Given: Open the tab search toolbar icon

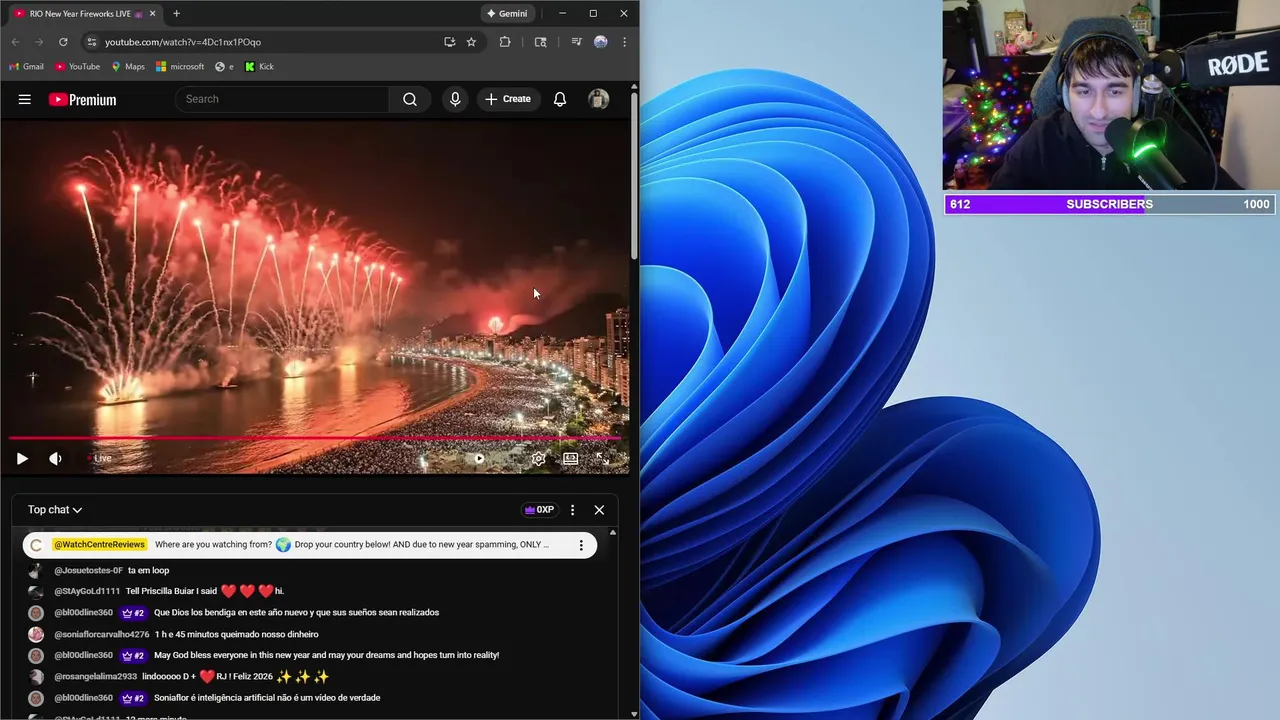Looking at the screenshot, I should tap(540, 42).
